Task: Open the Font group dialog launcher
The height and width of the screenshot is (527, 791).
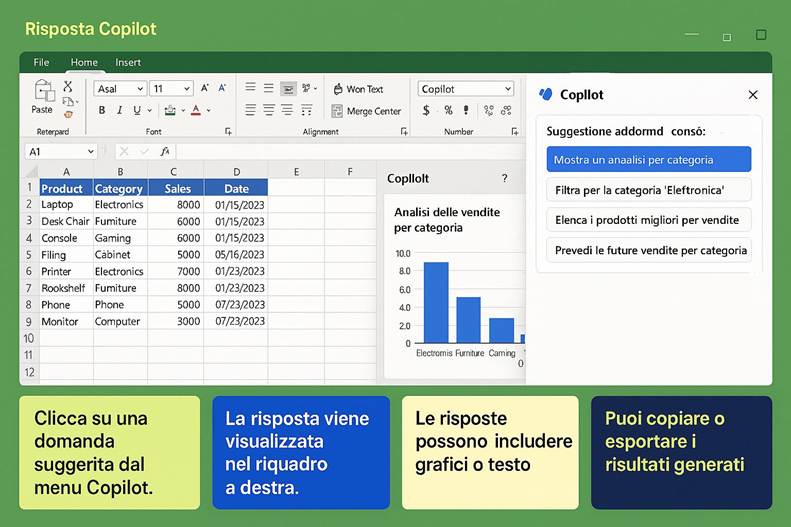Action: pyautogui.click(x=228, y=132)
